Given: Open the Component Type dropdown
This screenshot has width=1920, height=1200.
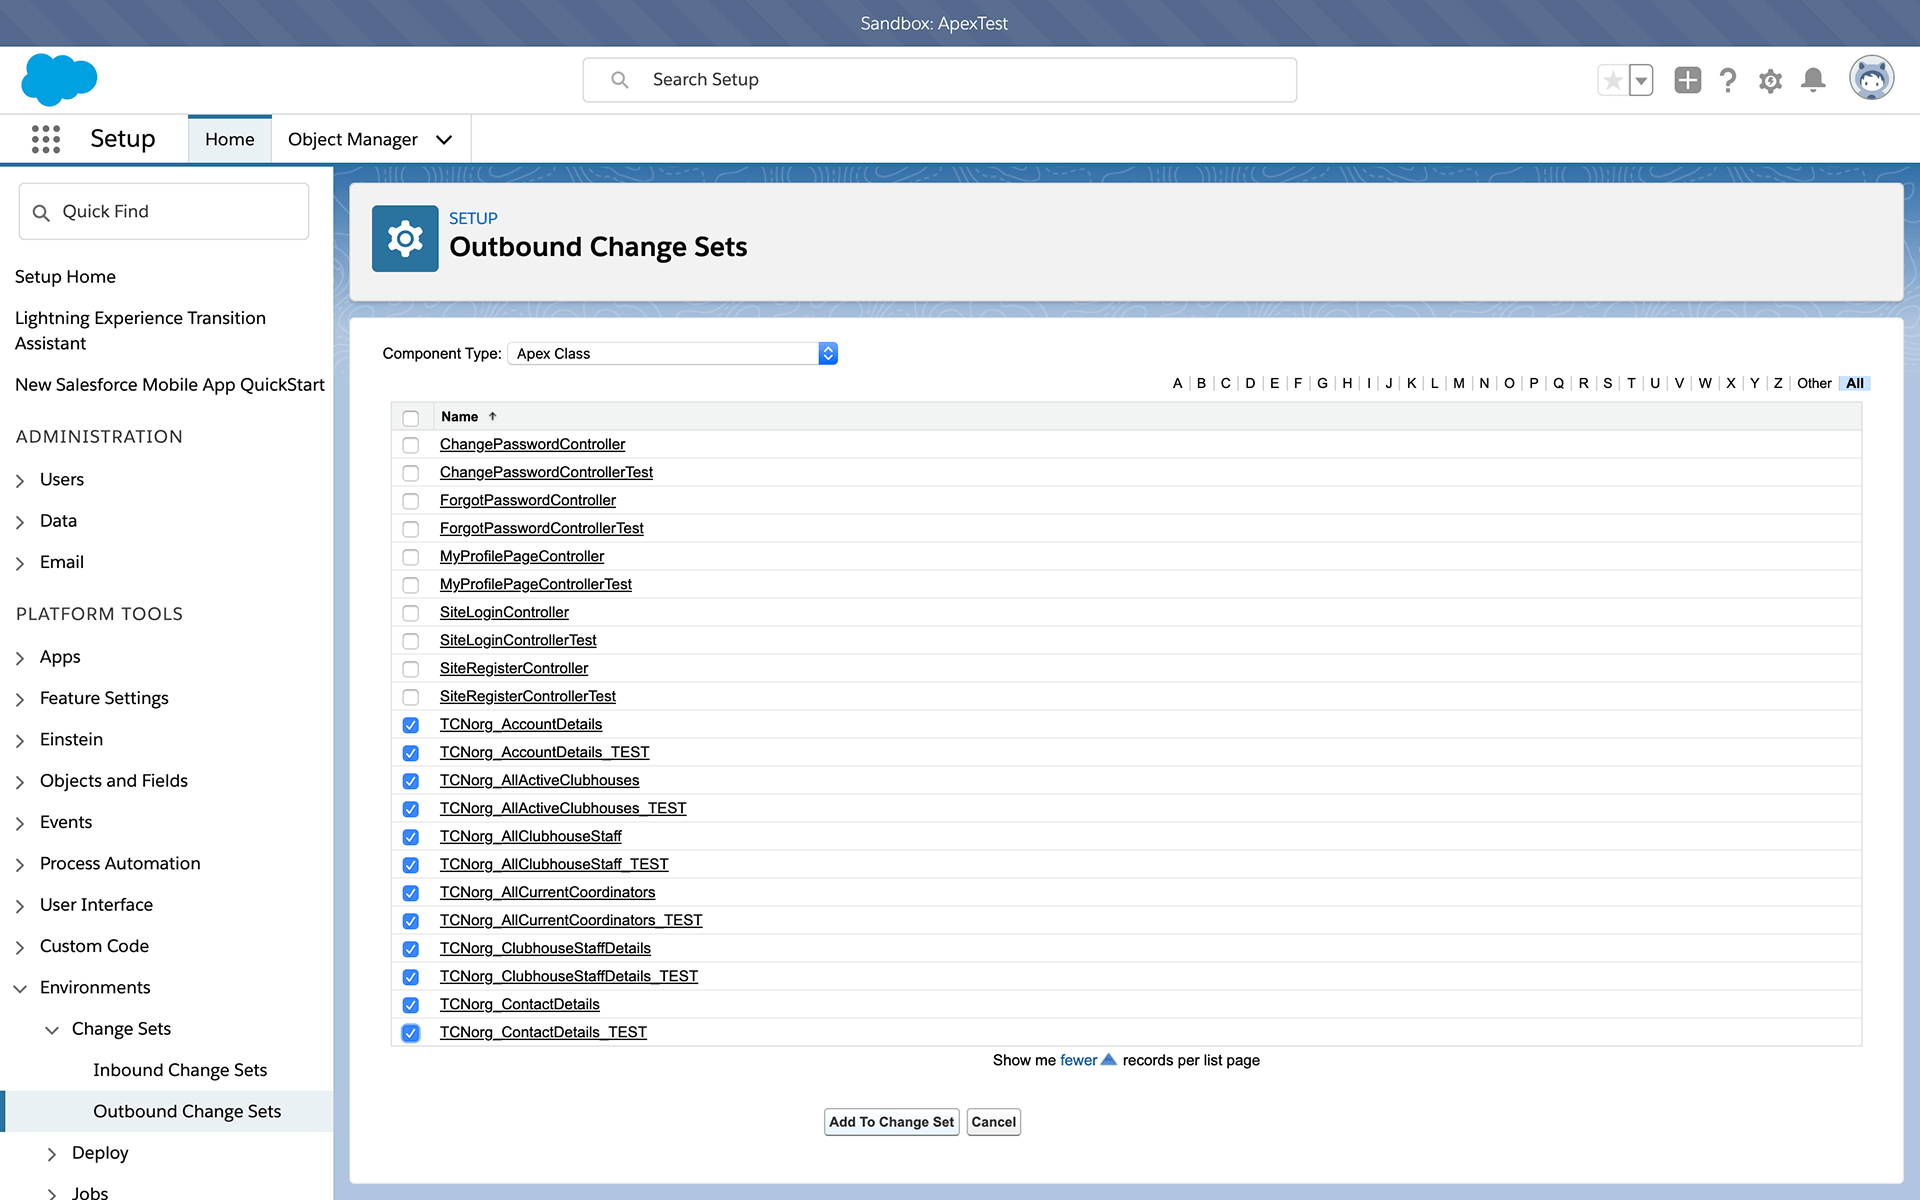Looking at the screenshot, I should (x=672, y=353).
